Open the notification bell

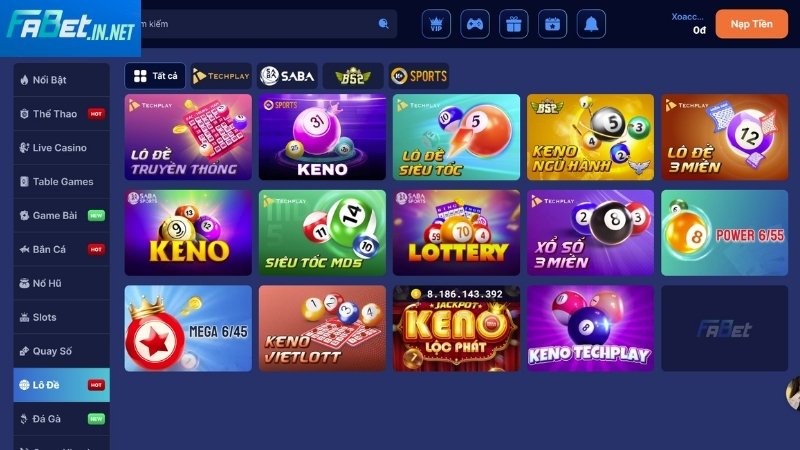point(591,24)
